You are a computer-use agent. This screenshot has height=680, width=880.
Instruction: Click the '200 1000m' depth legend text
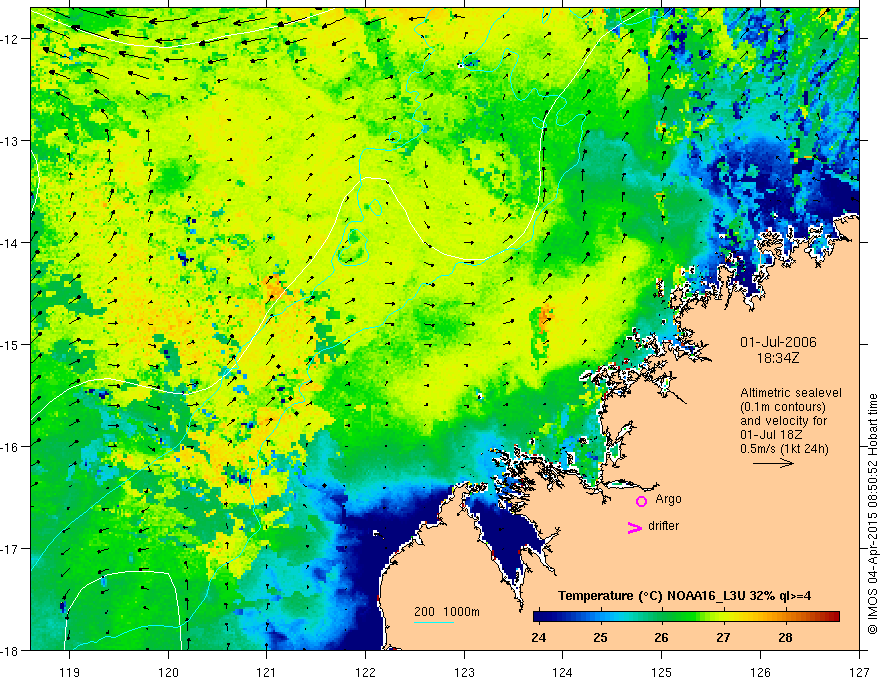coord(447,612)
